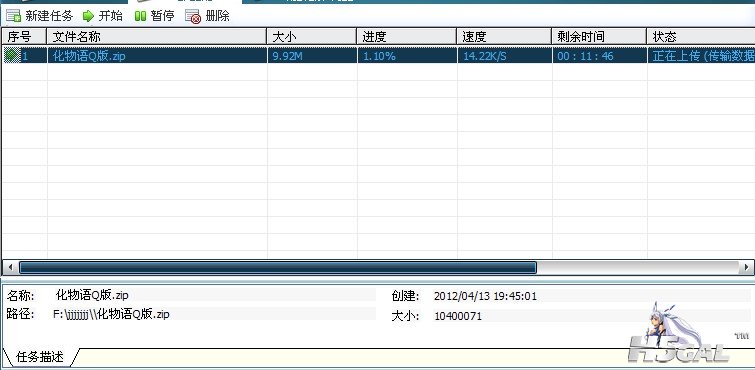Click the right arrow of horizontal scrollbar

pos(746,267)
